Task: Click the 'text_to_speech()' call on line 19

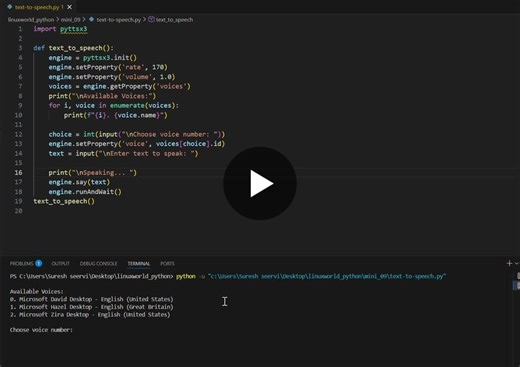Action: (64, 201)
